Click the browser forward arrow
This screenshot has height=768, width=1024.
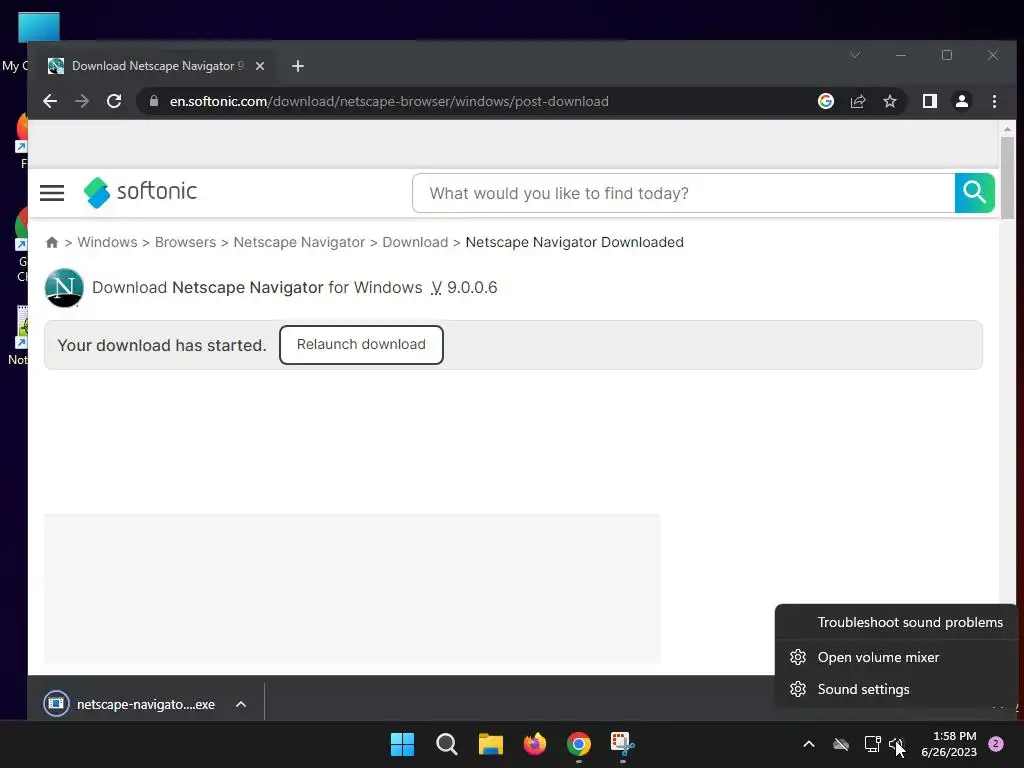tap(82, 101)
